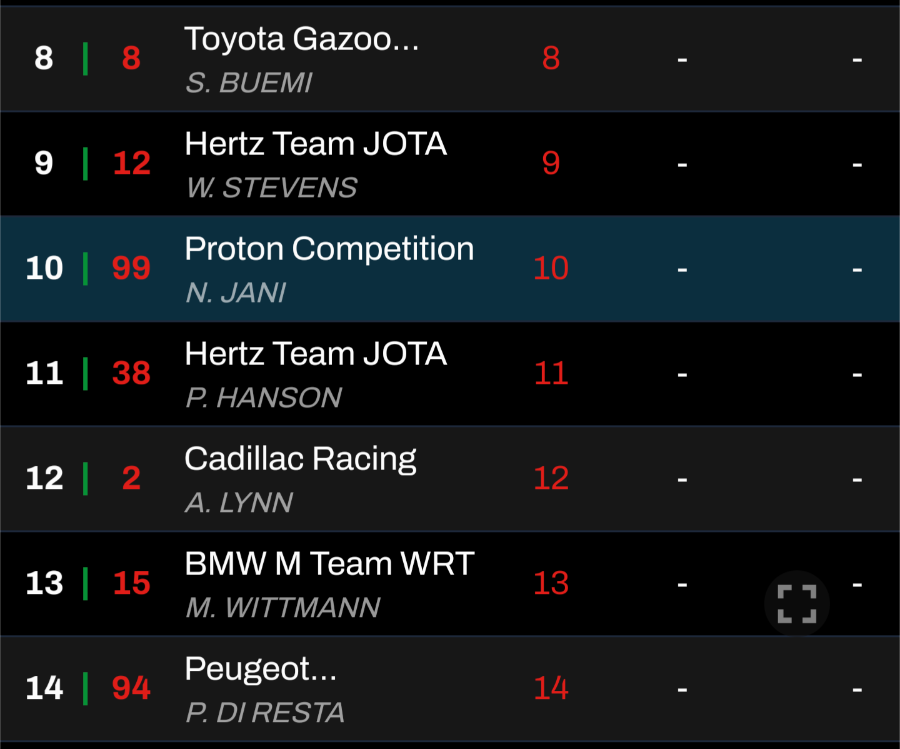Click driver N. JANI name
This screenshot has height=749, width=900.
236,293
